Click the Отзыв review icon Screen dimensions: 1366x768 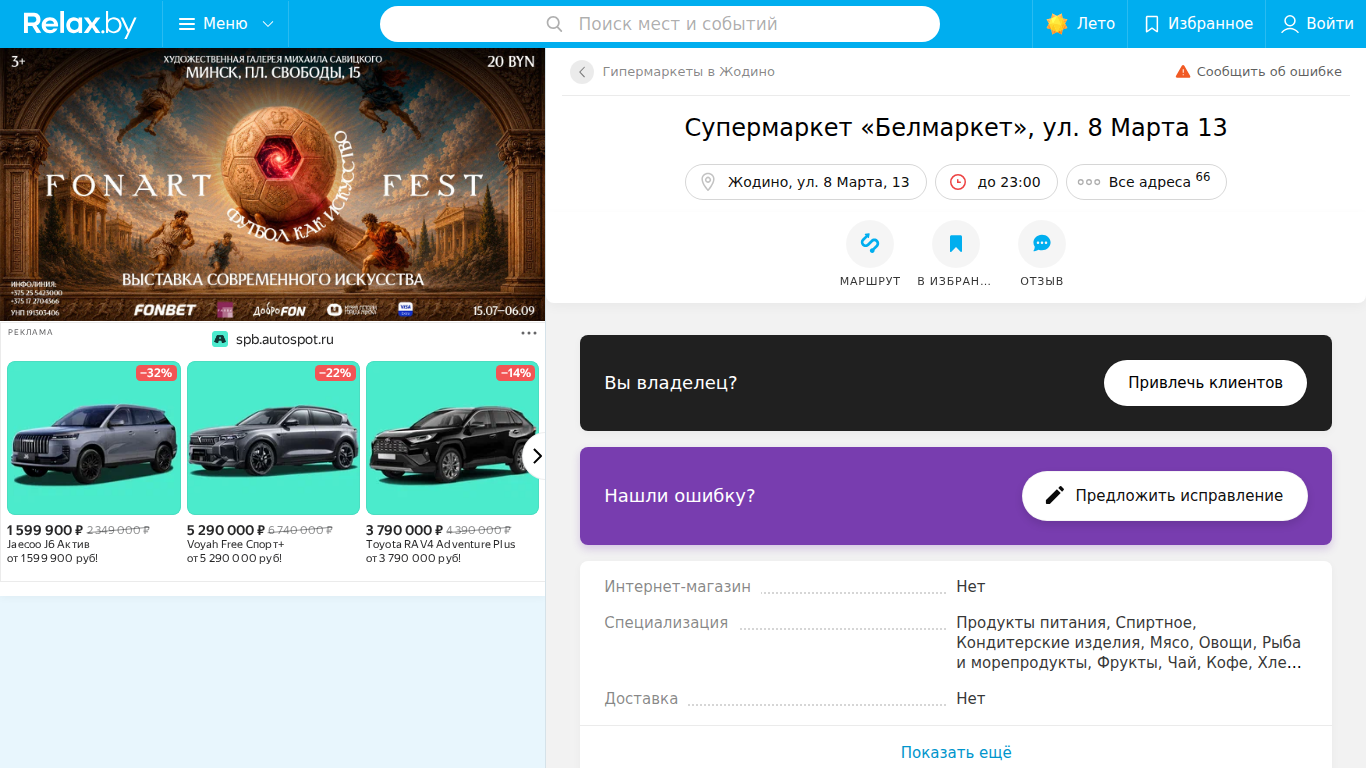coord(1042,244)
